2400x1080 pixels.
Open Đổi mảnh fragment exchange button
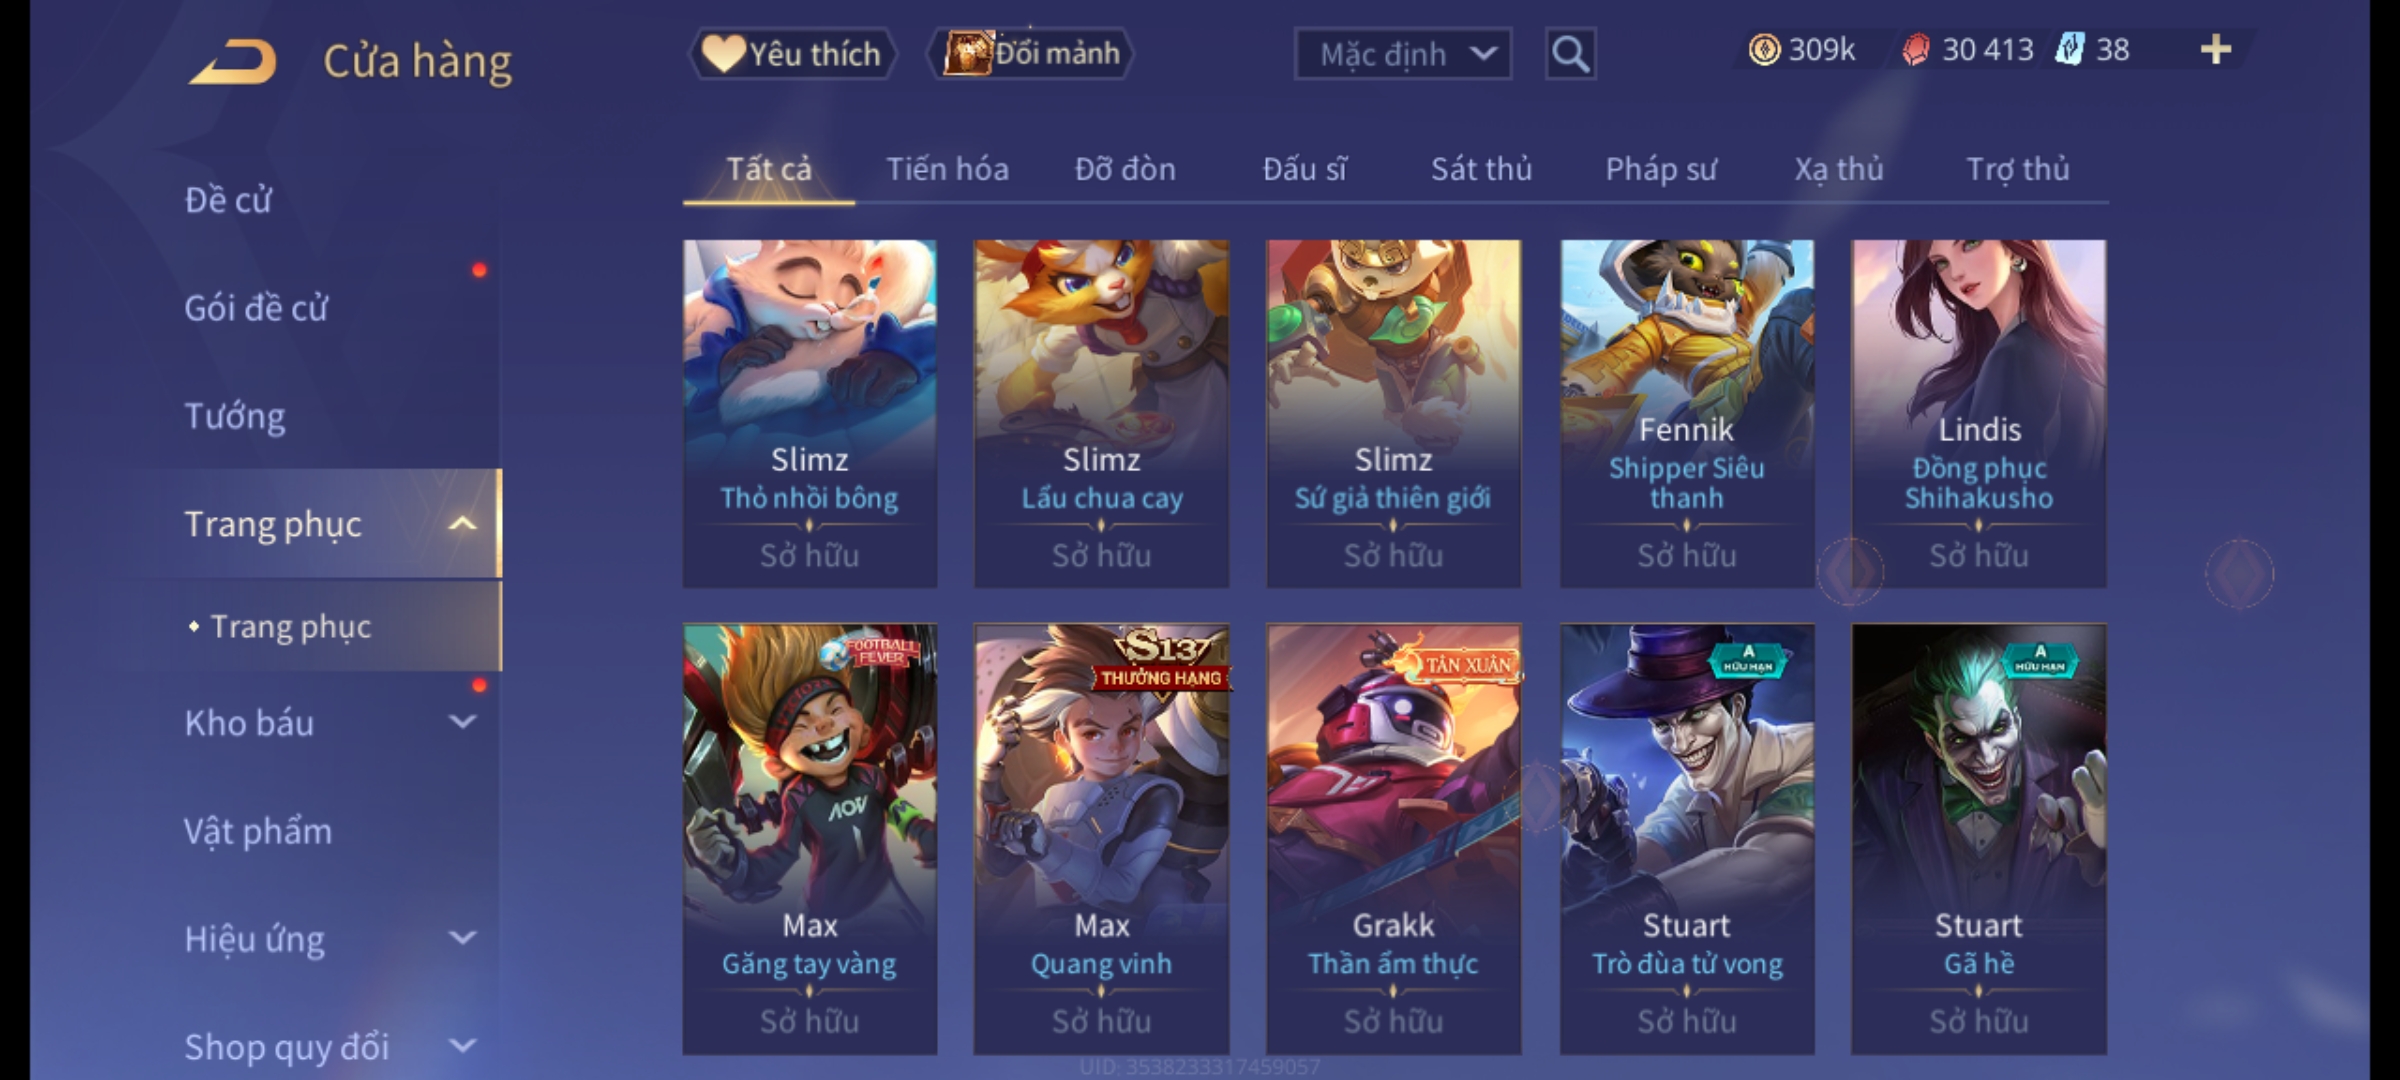(1031, 54)
